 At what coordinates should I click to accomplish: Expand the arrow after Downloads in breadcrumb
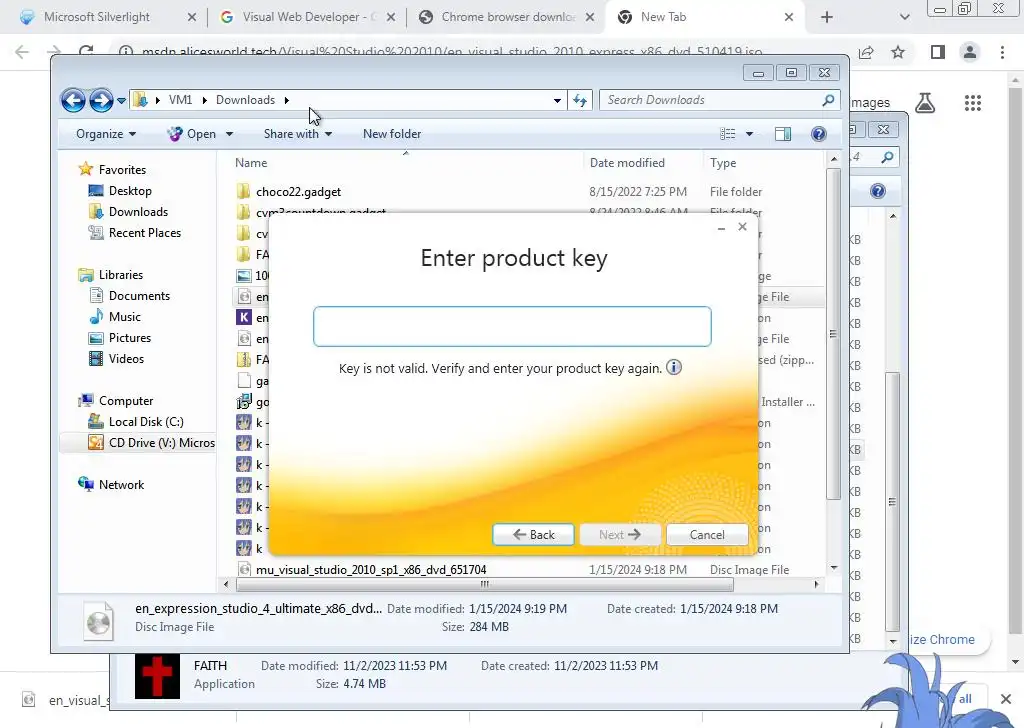pos(287,100)
